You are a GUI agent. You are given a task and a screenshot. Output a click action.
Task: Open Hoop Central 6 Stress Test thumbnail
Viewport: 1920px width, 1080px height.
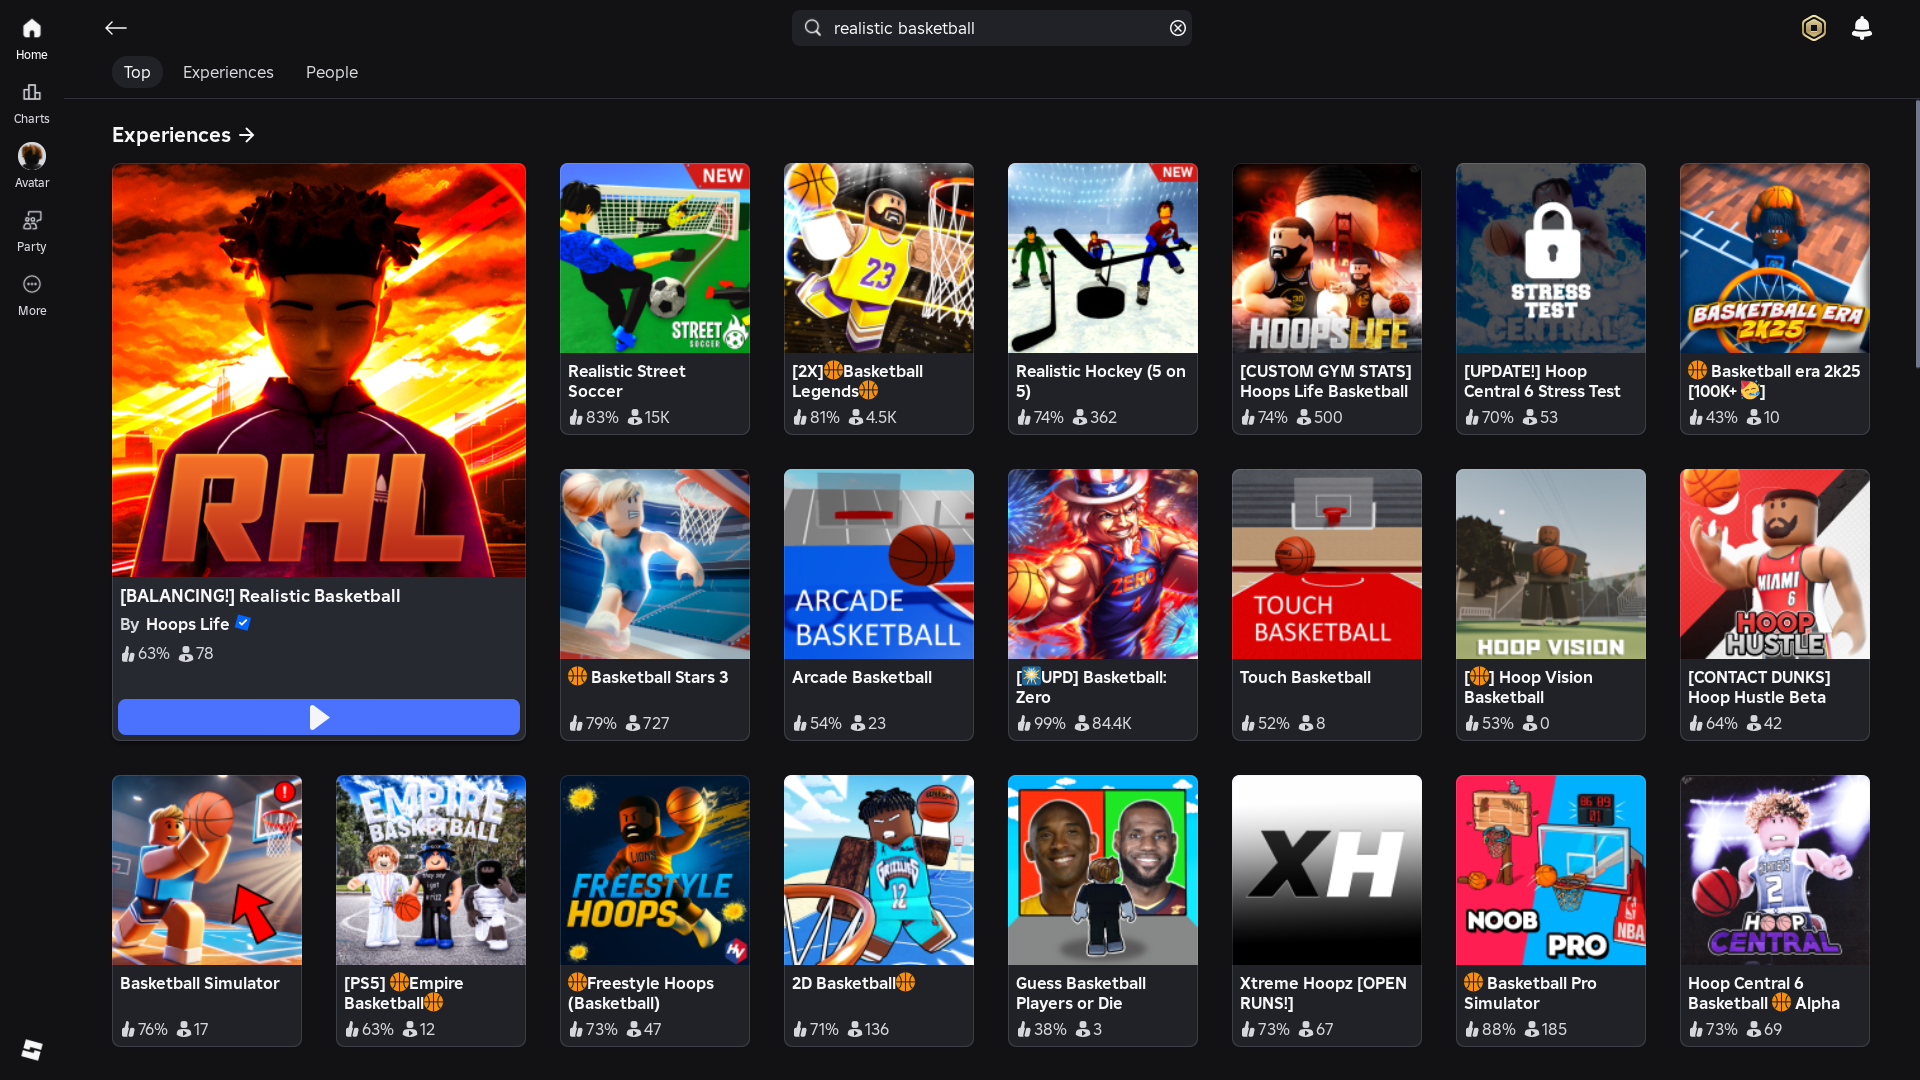[x=1551, y=258]
